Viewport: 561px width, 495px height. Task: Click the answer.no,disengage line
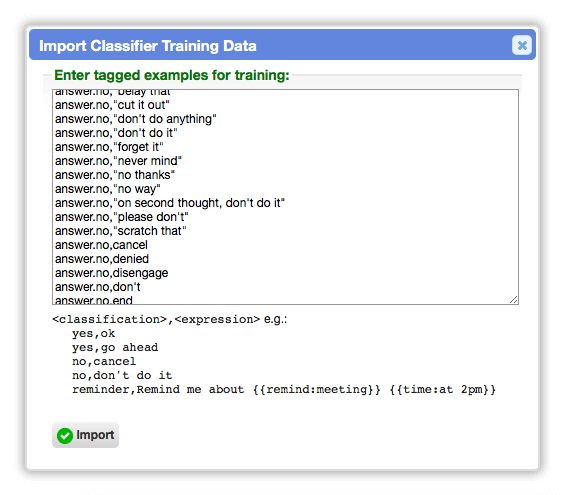point(111,273)
